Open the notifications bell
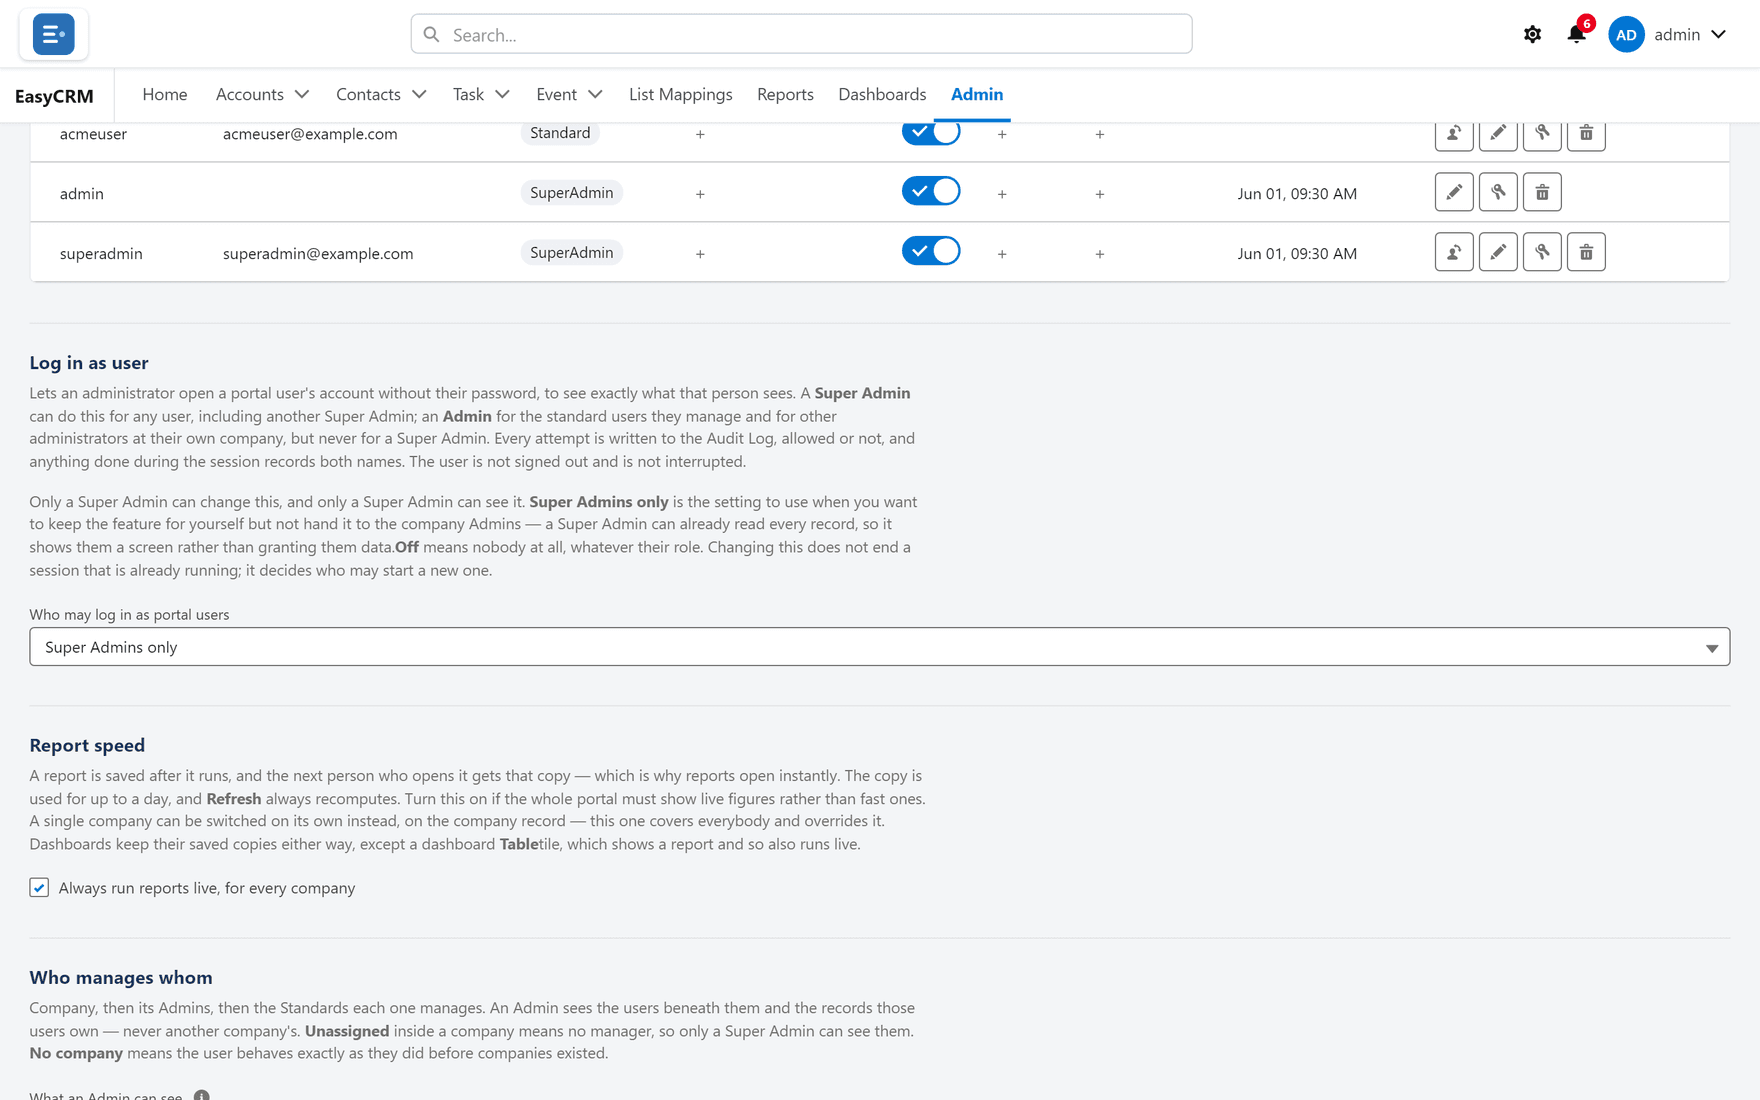This screenshot has width=1760, height=1100. click(1576, 34)
